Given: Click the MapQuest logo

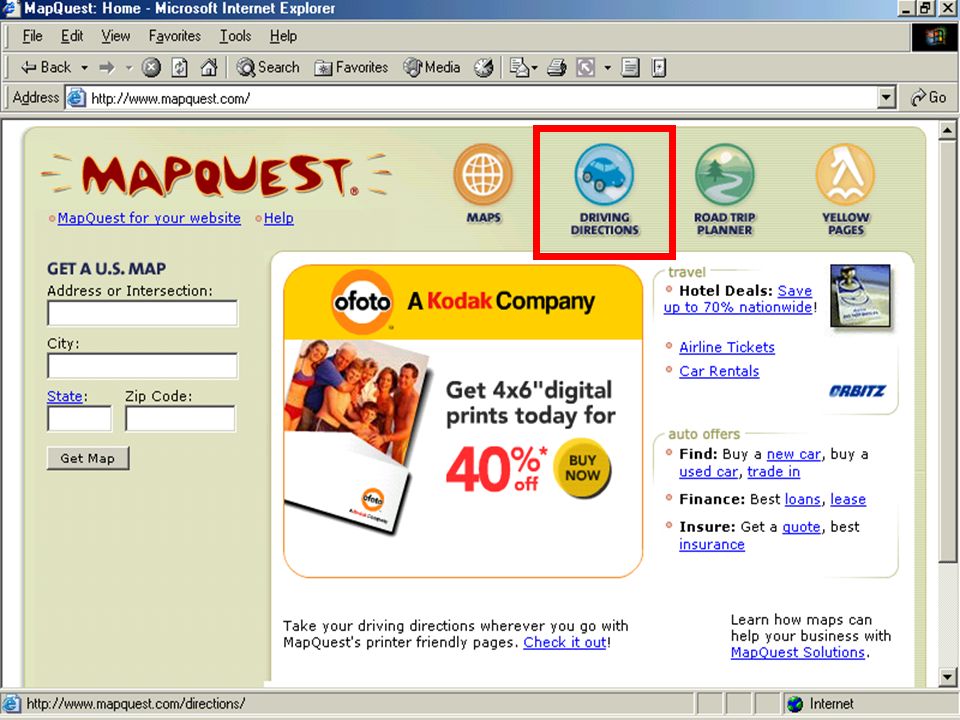Looking at the screenshot, I should (x=217, y=176).
